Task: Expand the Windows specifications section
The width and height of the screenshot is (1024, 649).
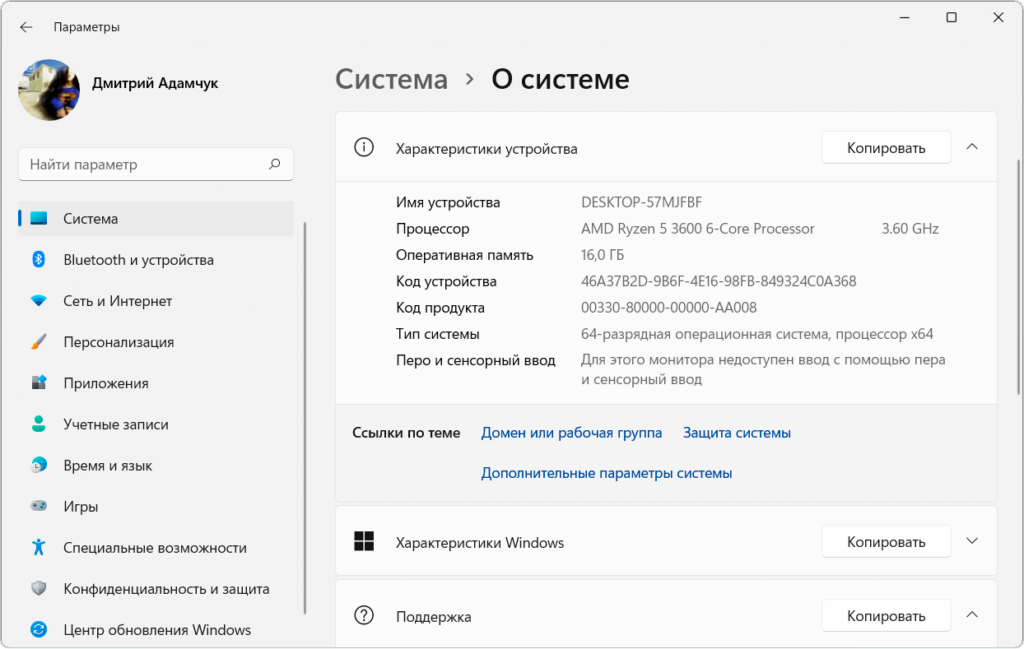Action: coord(971,541)
